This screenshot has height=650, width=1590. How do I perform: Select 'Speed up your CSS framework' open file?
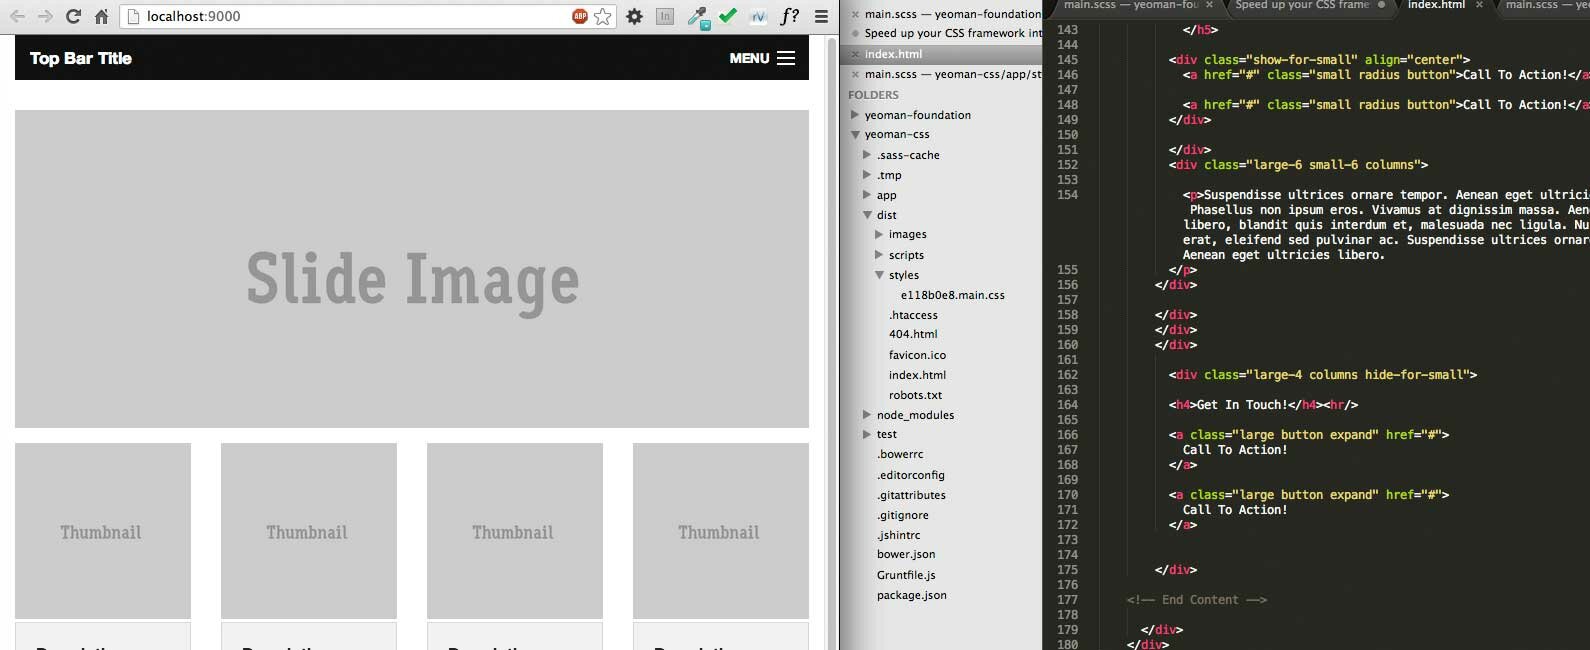(x=953, y=33)
